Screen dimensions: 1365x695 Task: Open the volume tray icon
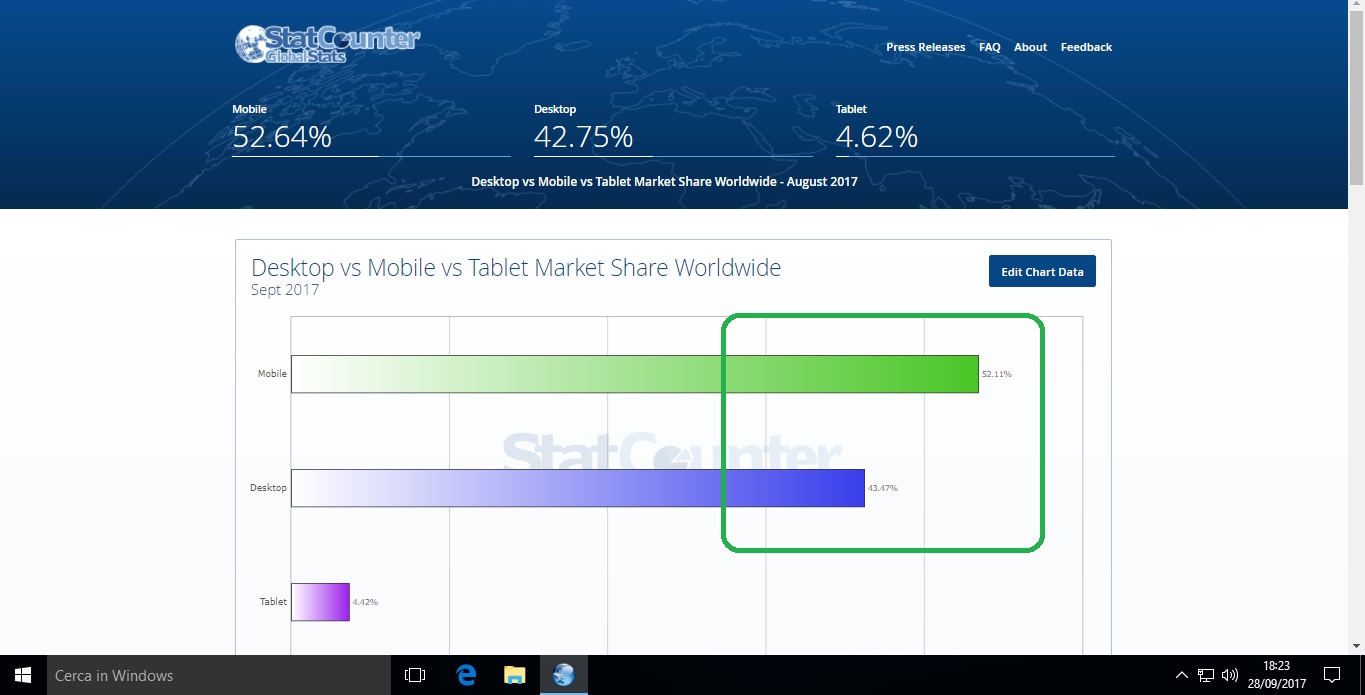tap(1230, 675)
